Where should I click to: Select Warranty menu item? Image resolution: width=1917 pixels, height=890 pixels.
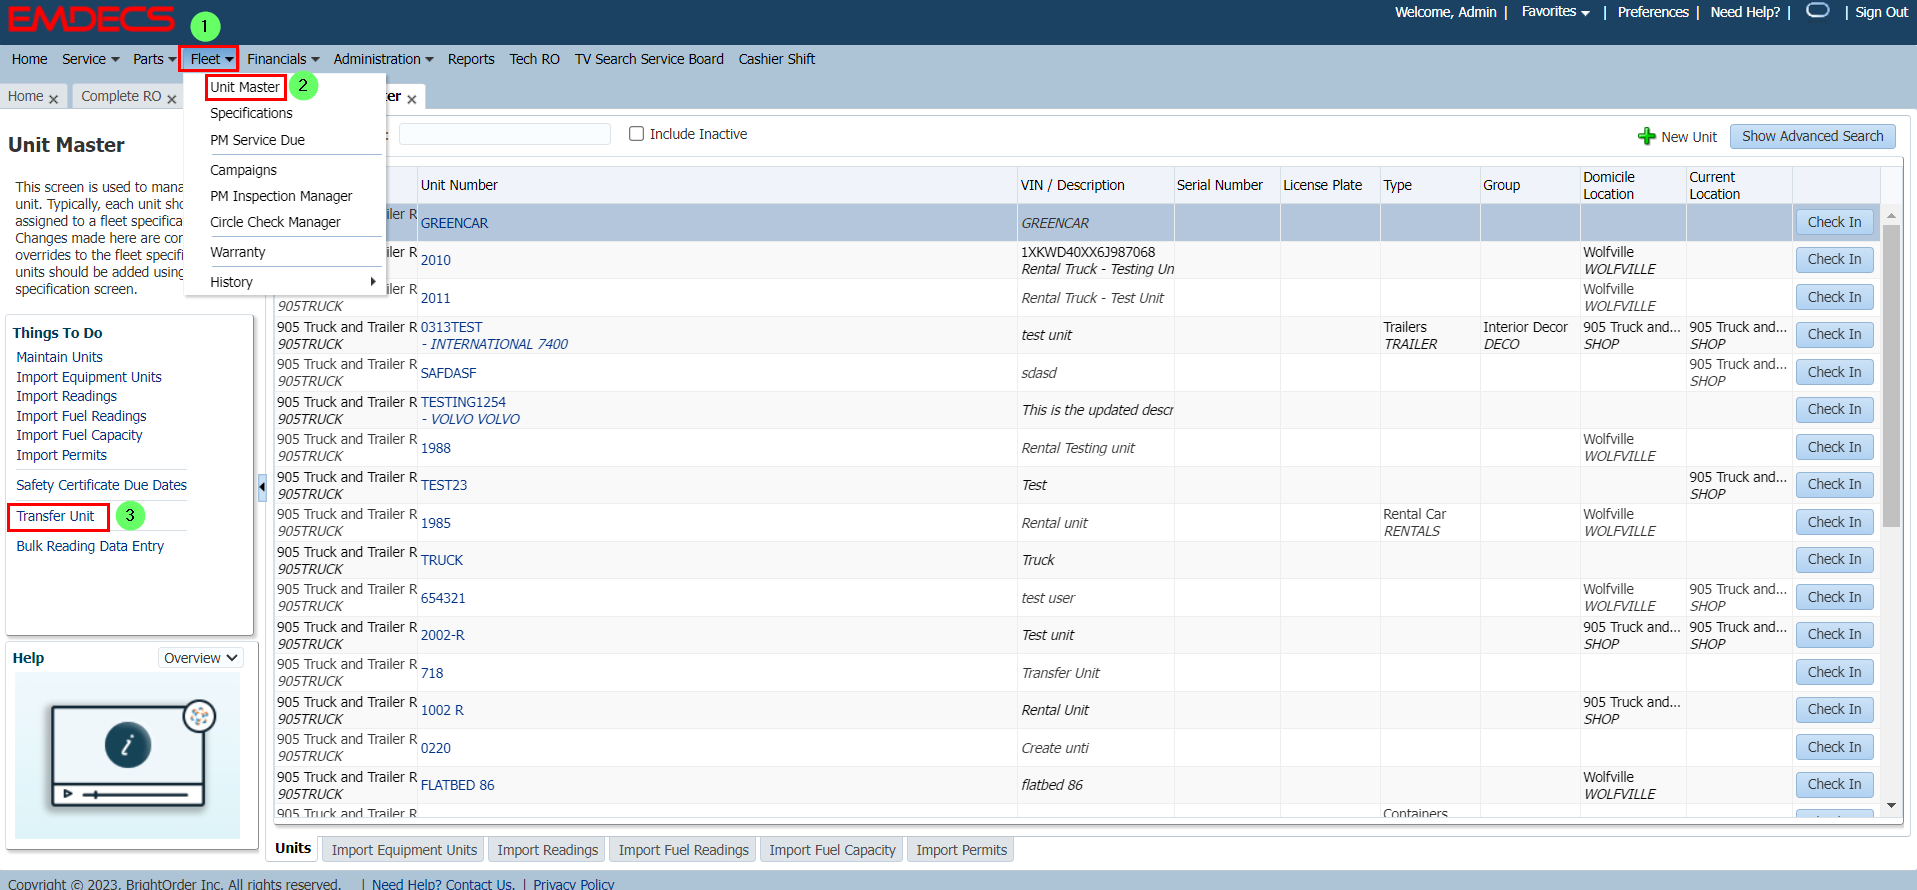tap(237, 252)
